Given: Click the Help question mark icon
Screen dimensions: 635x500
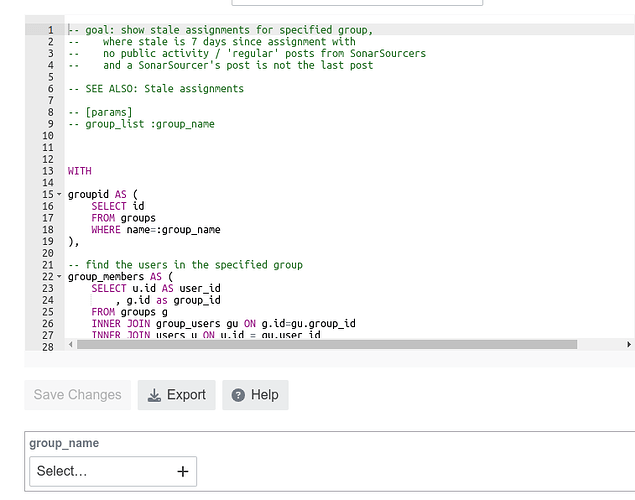Looking at the screenshot, I should tap(238, 395).
